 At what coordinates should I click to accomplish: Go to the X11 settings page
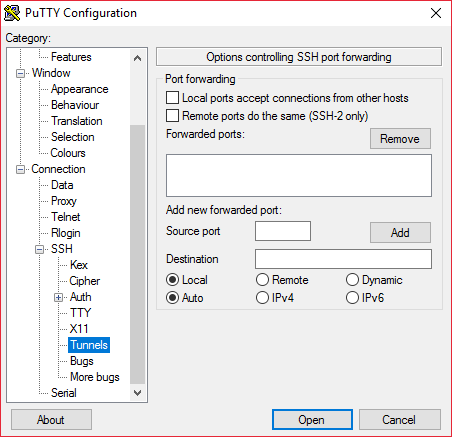tap(79, 329)
